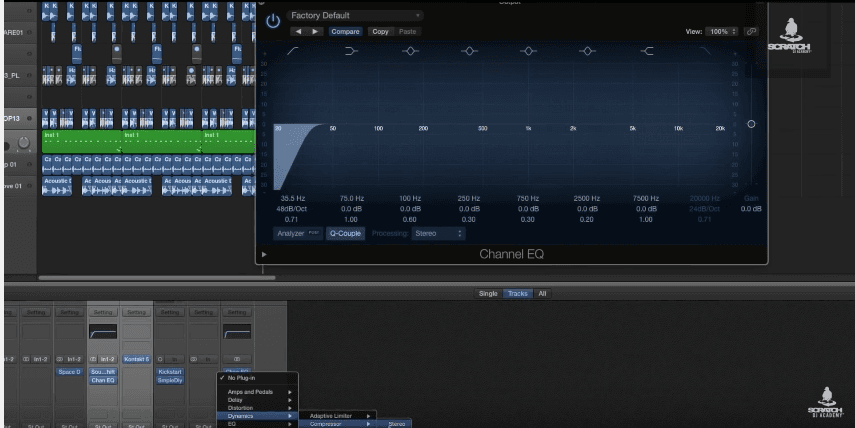Click the 7500 Hz frequency value
This screenshot has width=855, height=428.
[646, 198]
